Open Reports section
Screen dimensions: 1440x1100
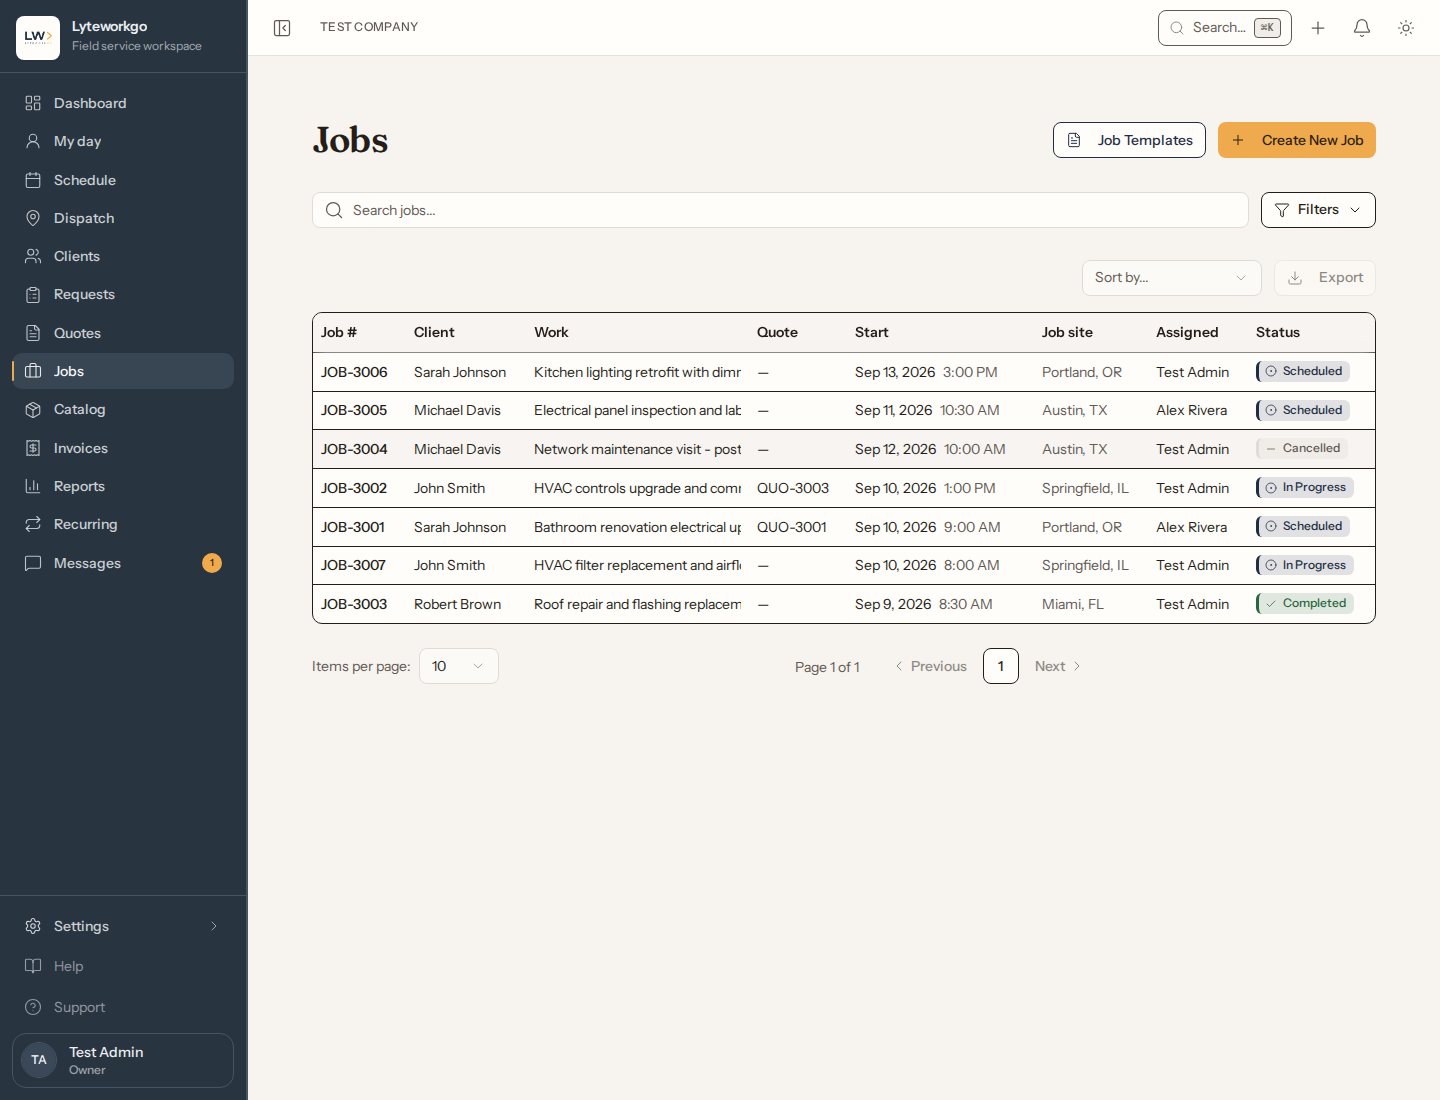pos(123,486)
